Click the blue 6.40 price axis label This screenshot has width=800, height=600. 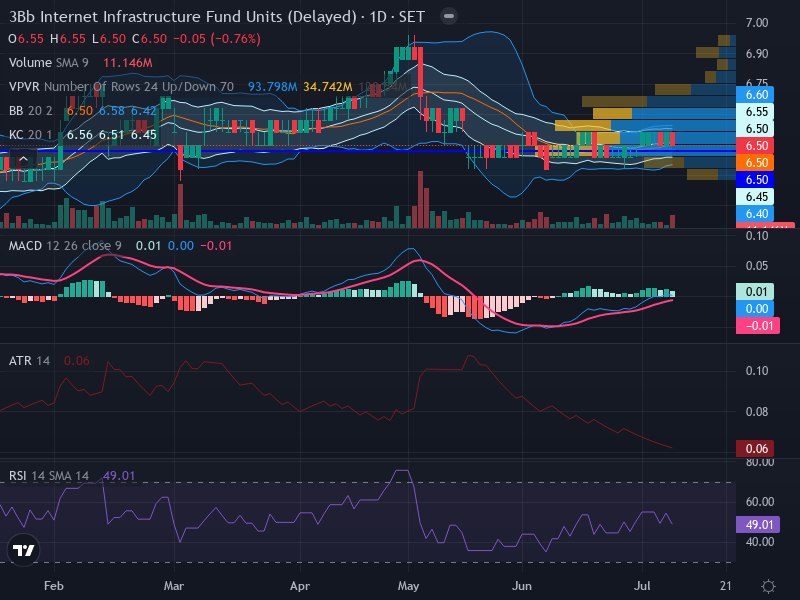755,213
